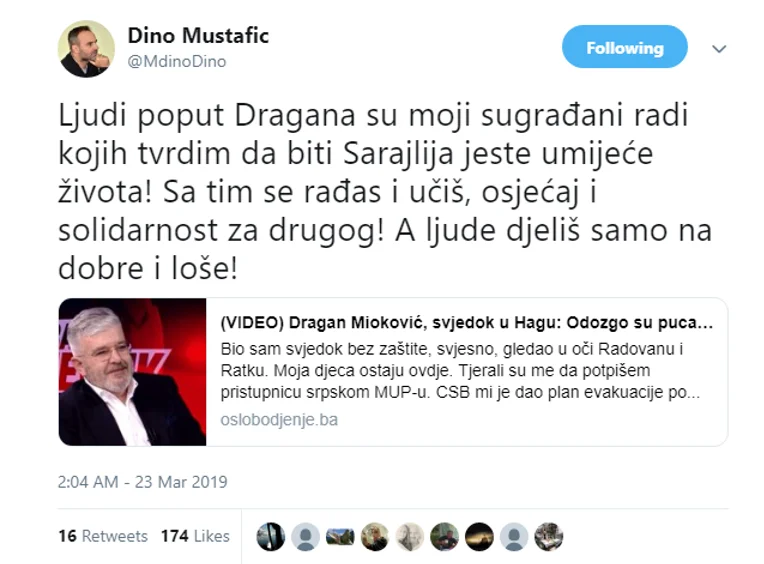Open the @MdinoDino handle

point(177,62)
